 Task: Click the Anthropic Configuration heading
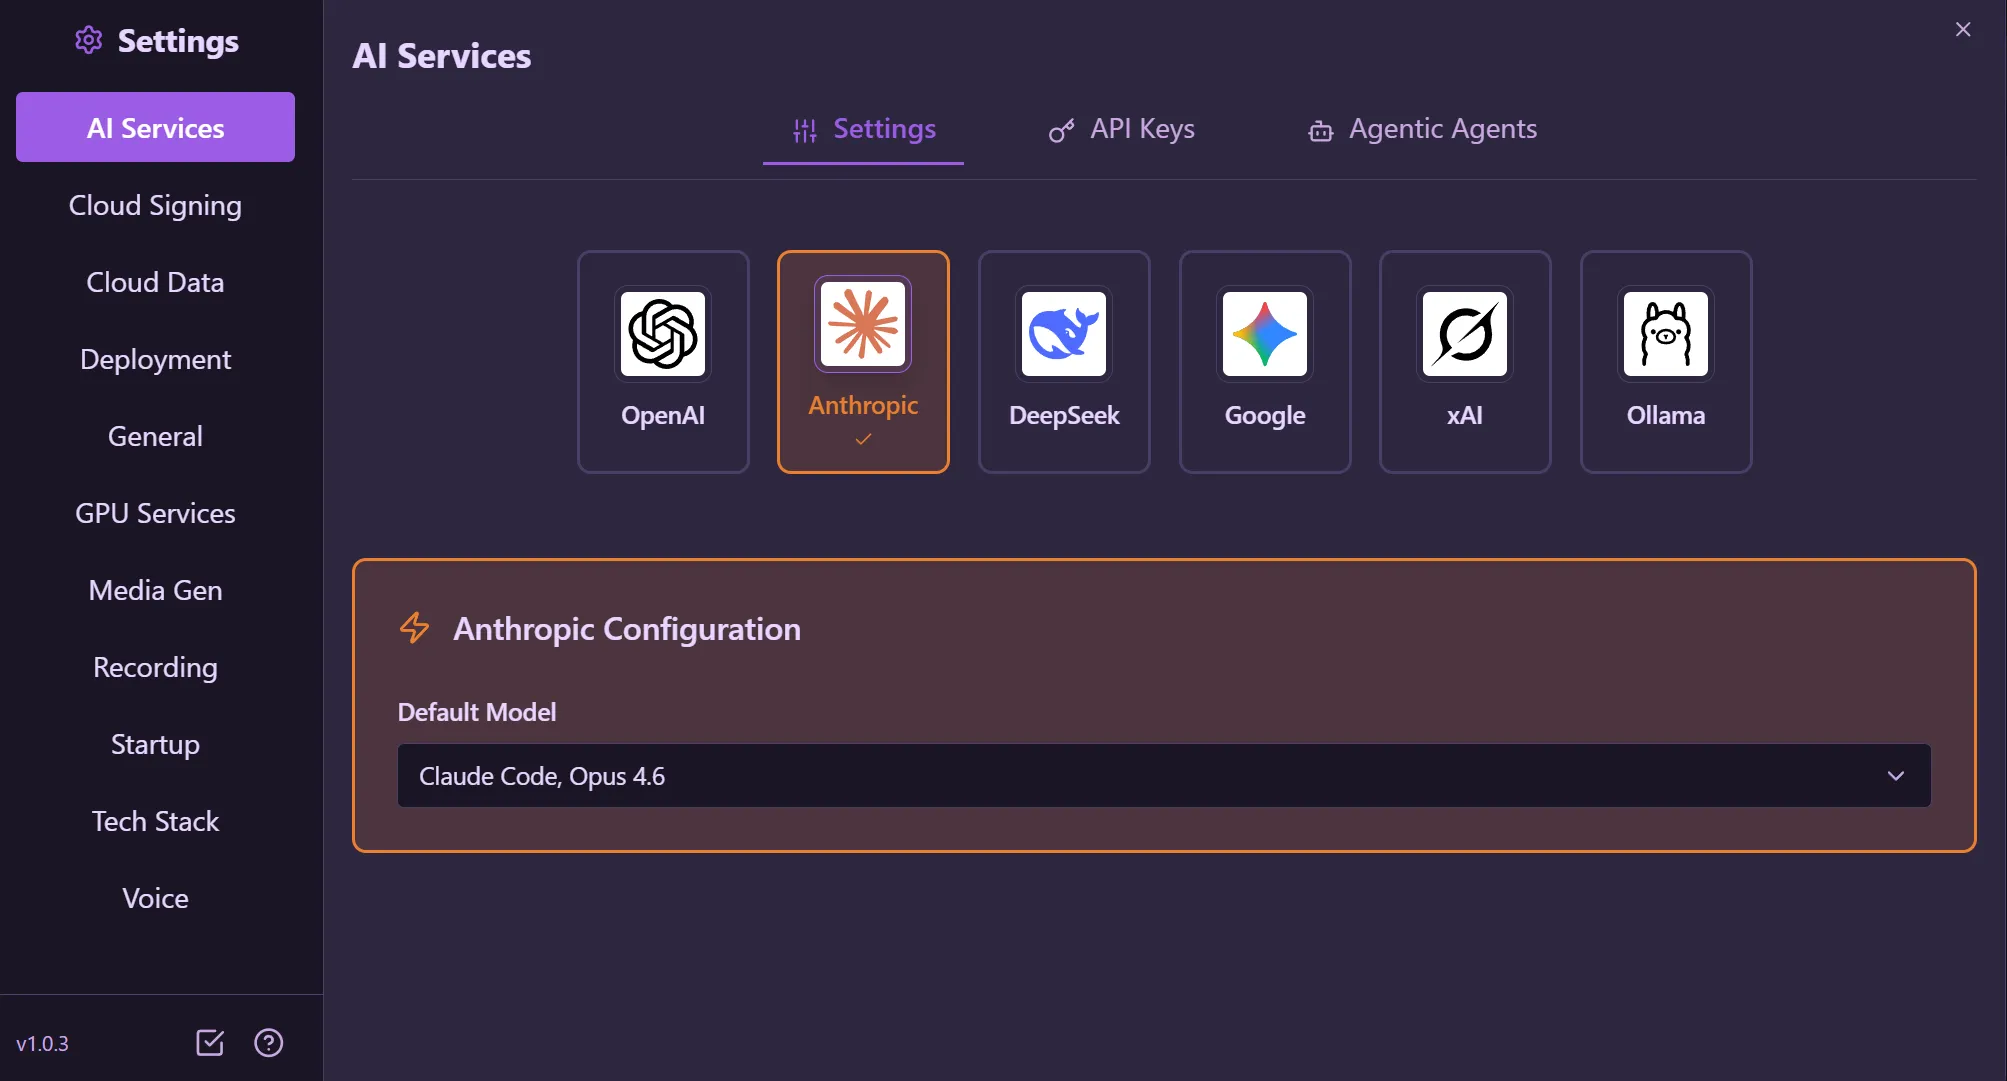click(x=627, y=628)
